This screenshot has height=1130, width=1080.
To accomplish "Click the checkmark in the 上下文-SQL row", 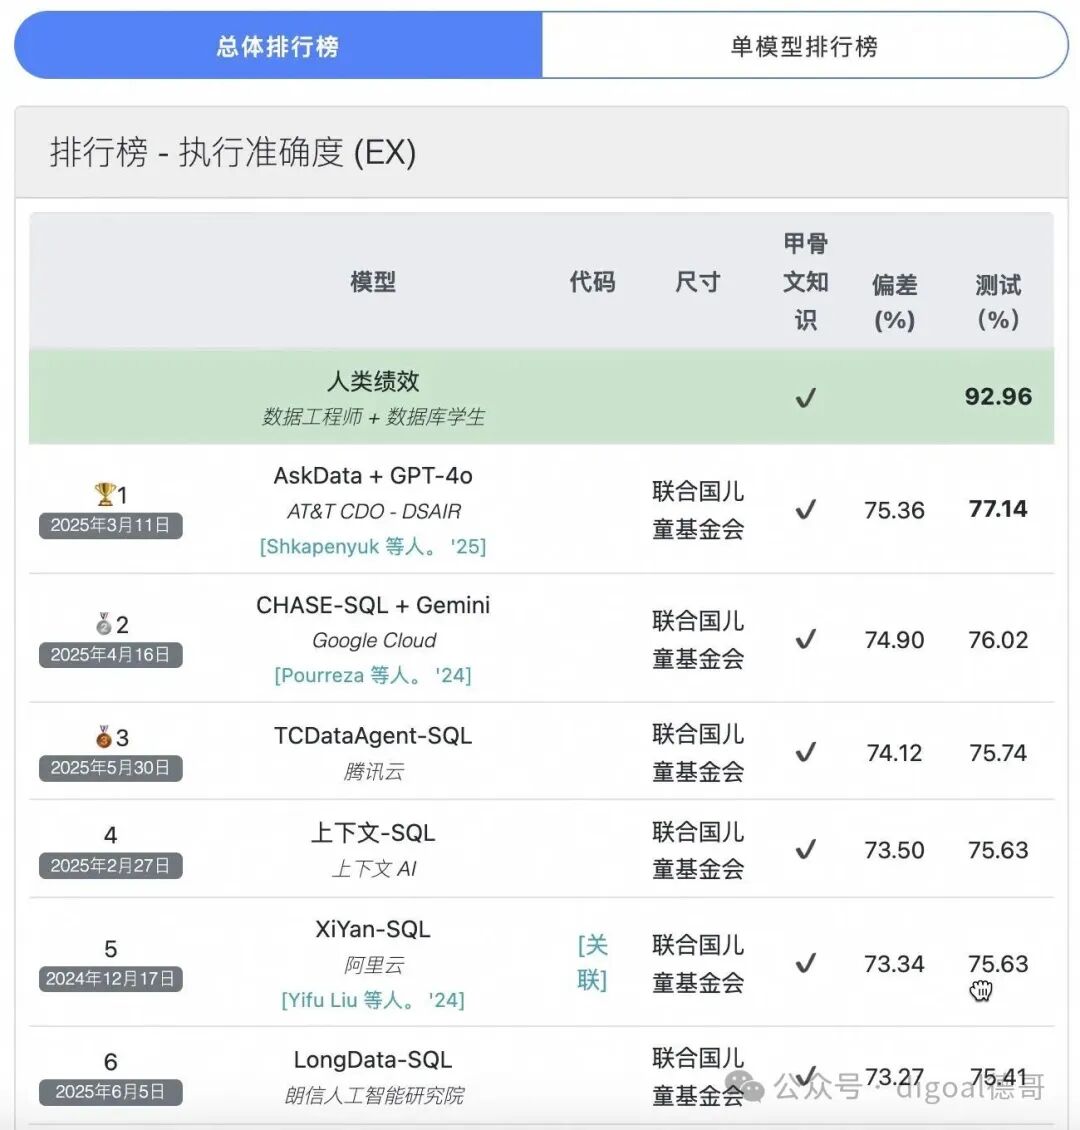I will pyautogui.click(x=805, y=849).
